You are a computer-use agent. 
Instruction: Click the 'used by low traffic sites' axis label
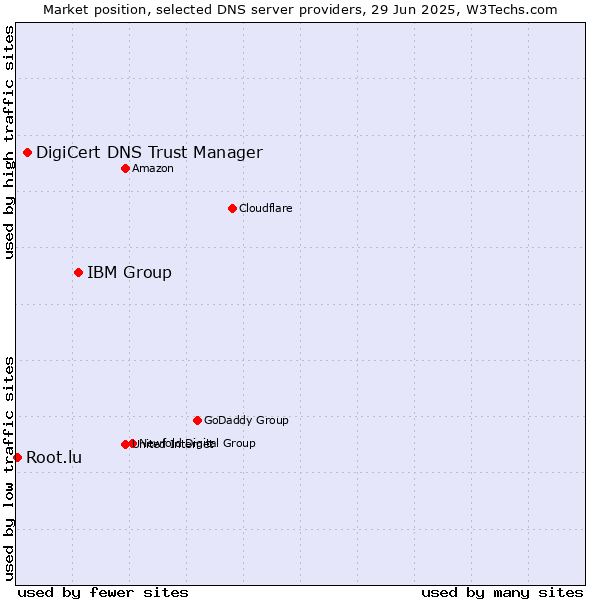pos(9,469)
